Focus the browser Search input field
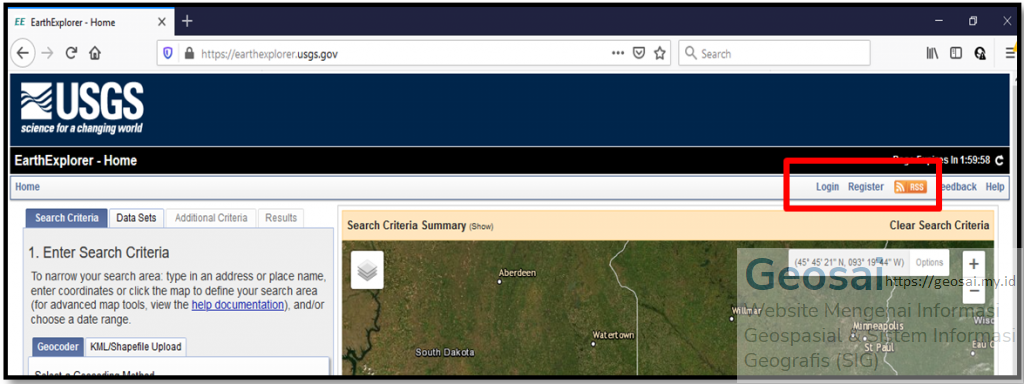Screen dimensions: 1024x384 775,54
